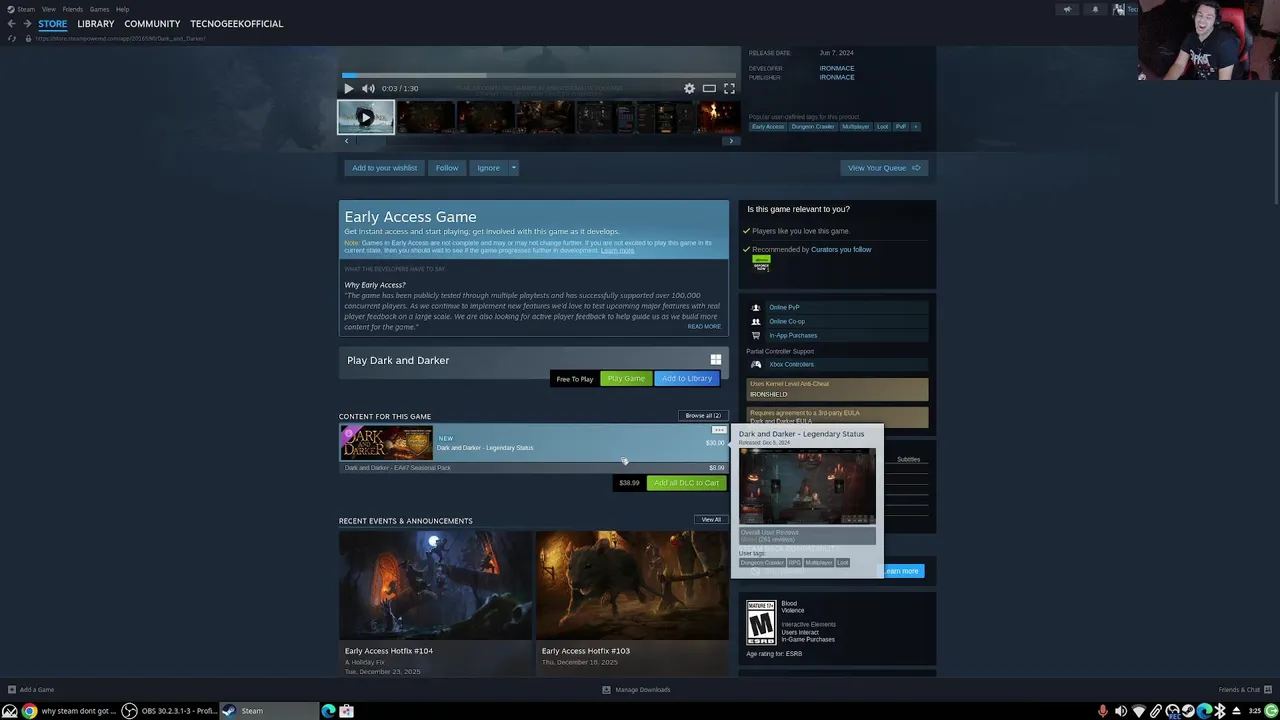This screenshot has height=720, width=1280.
Task: Open Early Access Hotfix #104 announcement
Action: tap(435, 603)
